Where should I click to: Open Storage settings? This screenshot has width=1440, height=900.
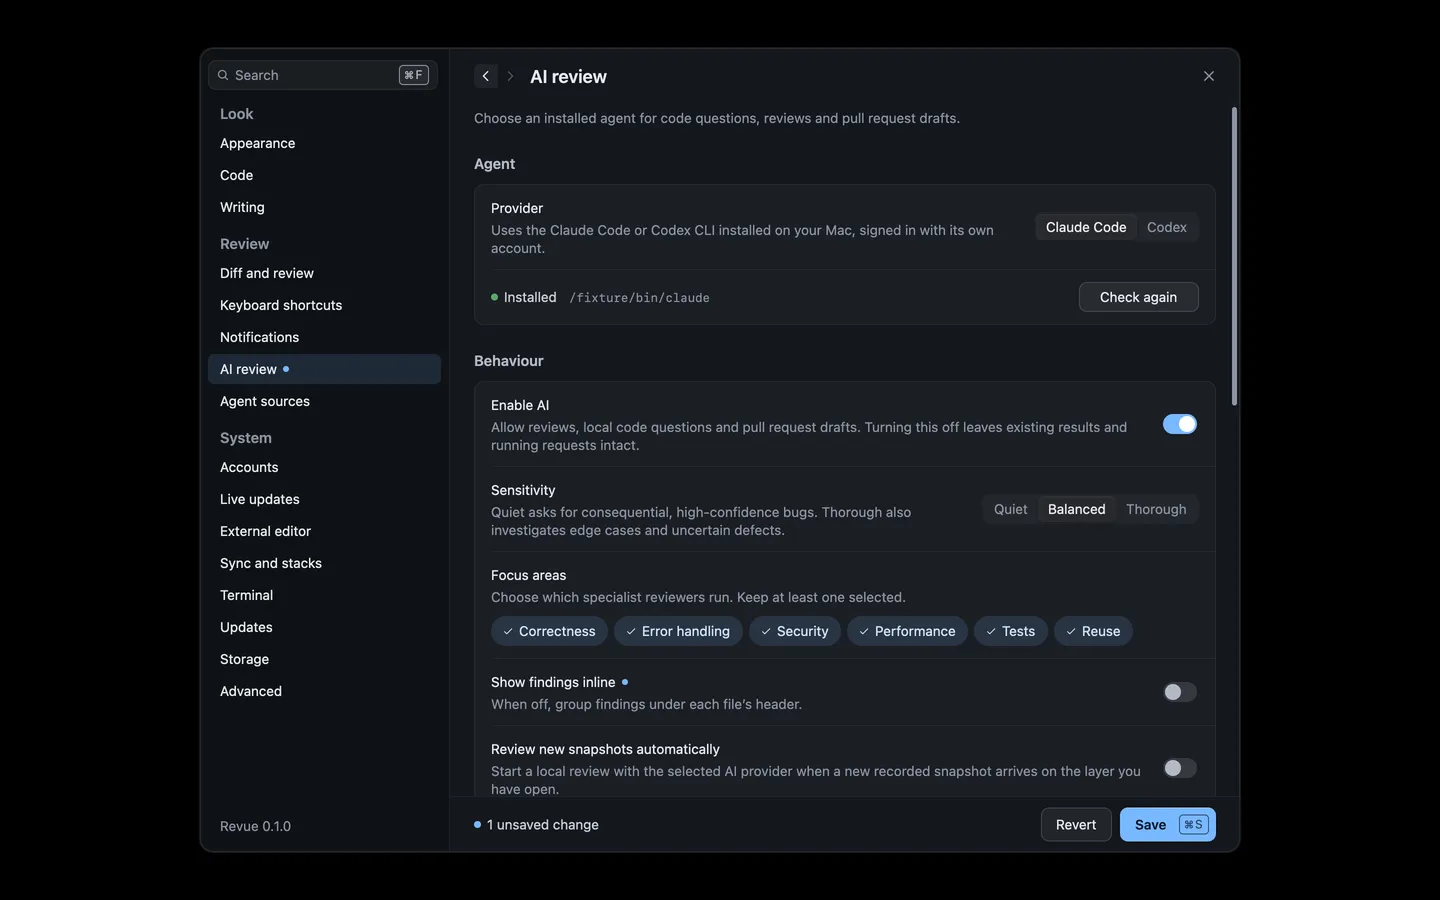click(324, 659)
